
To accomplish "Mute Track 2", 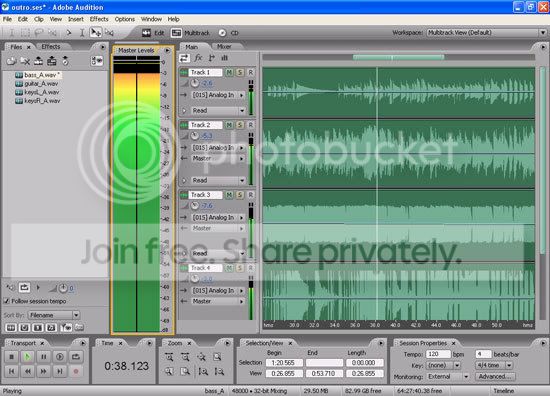I will 229,125.
